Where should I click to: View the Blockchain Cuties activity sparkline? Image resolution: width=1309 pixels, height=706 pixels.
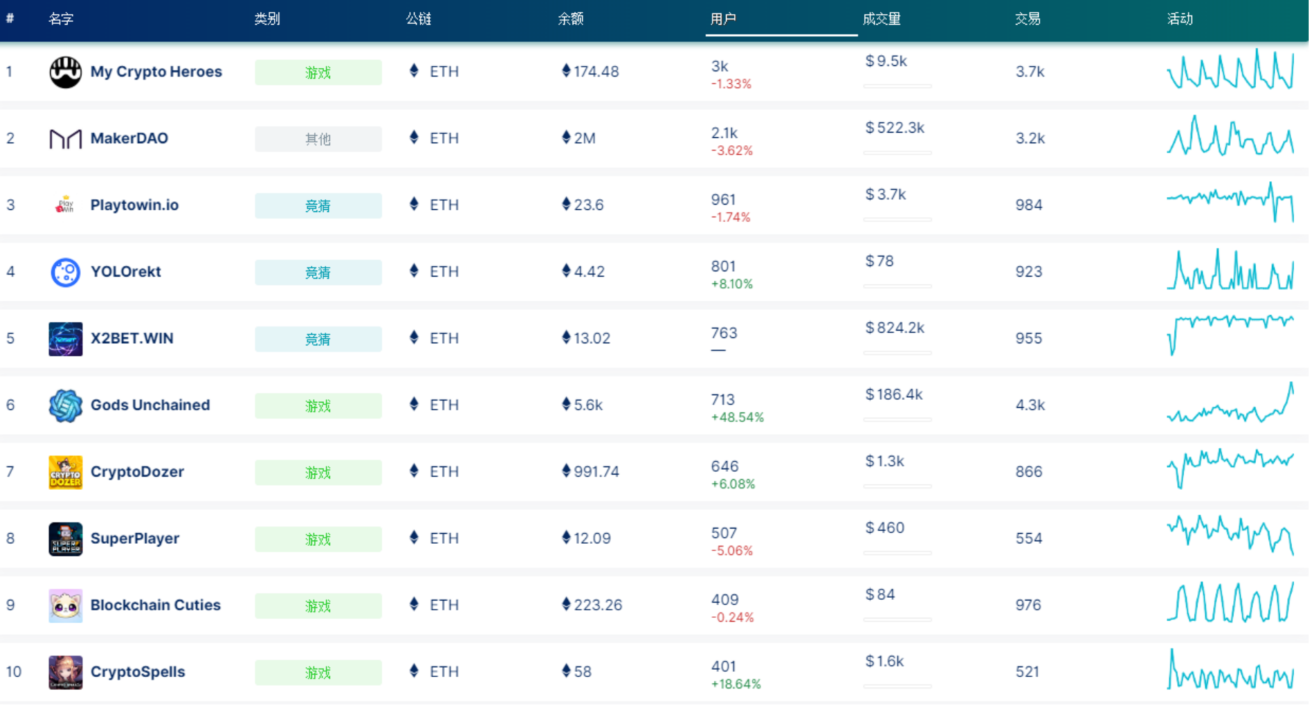(1230, 602)
